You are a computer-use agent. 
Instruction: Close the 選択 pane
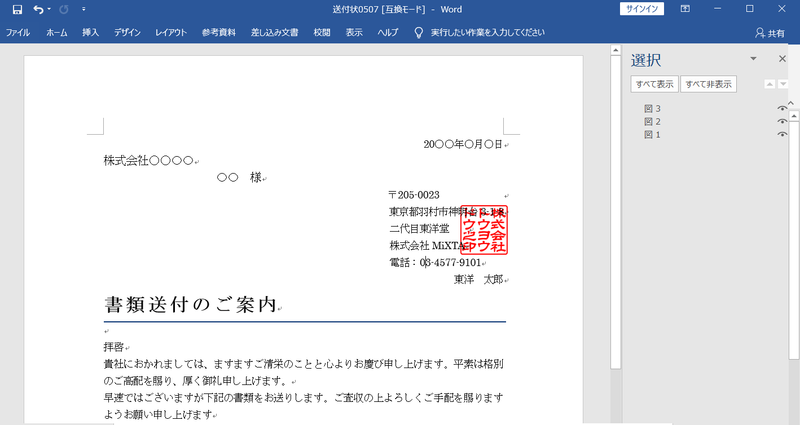point(782,59)
